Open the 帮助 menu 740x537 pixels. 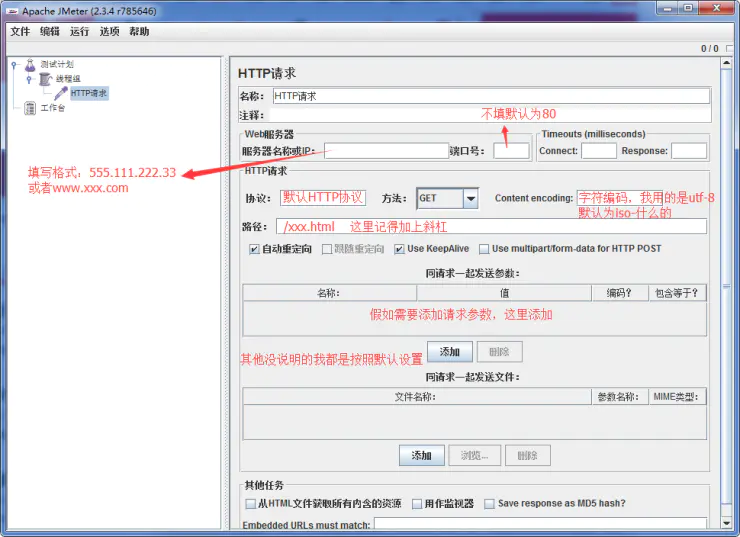point(139,32)
